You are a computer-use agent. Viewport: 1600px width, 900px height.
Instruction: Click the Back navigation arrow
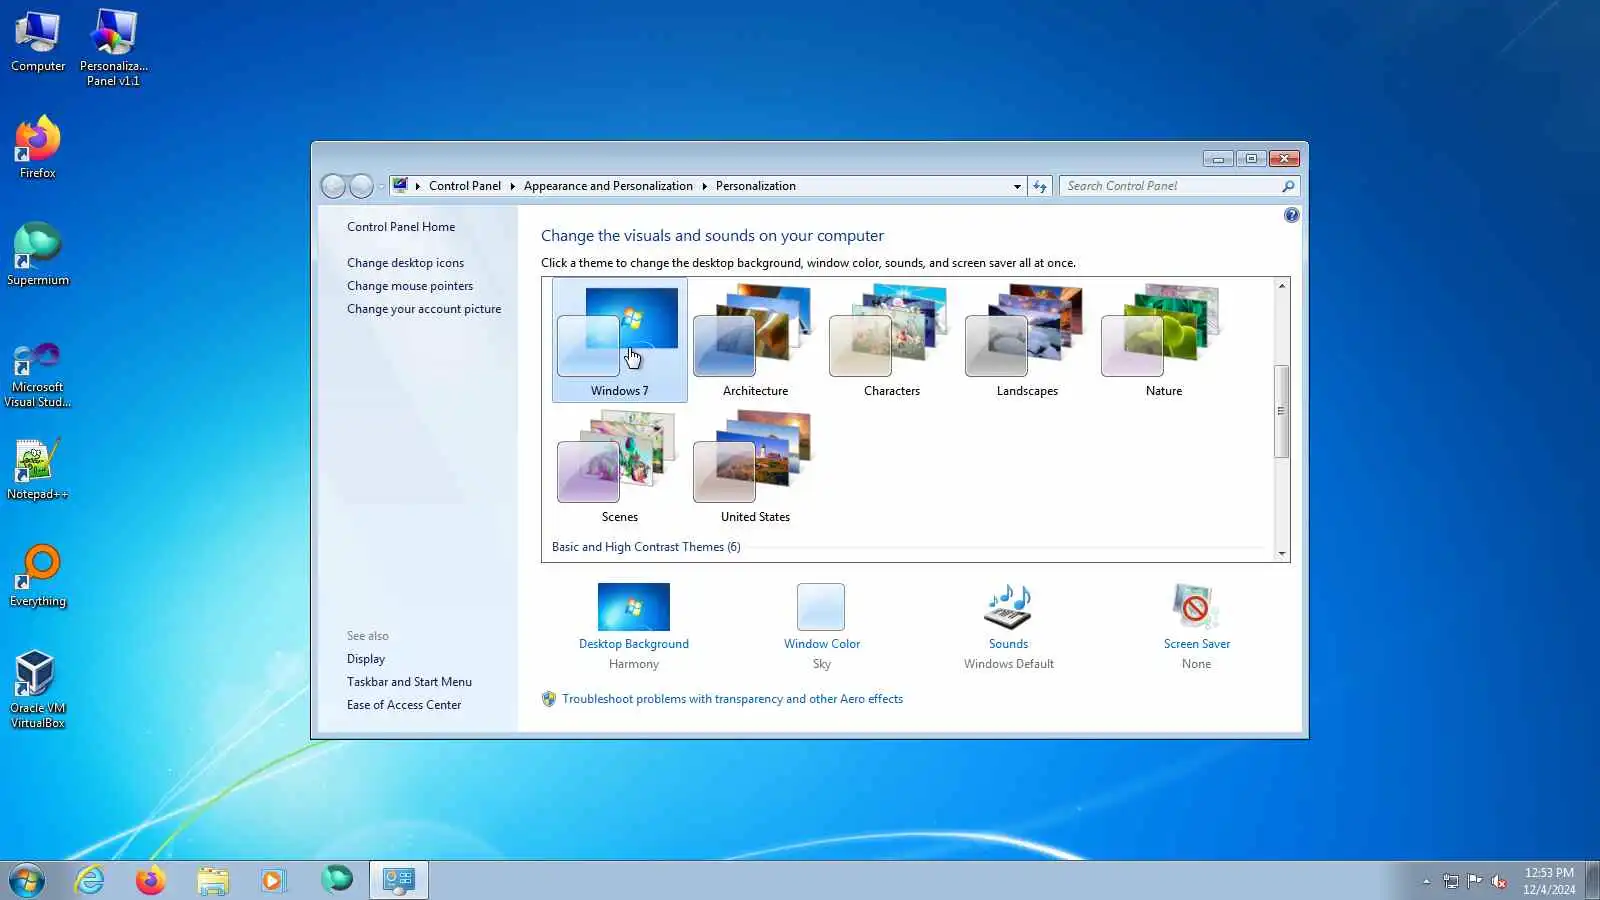[x=333, y=186]
